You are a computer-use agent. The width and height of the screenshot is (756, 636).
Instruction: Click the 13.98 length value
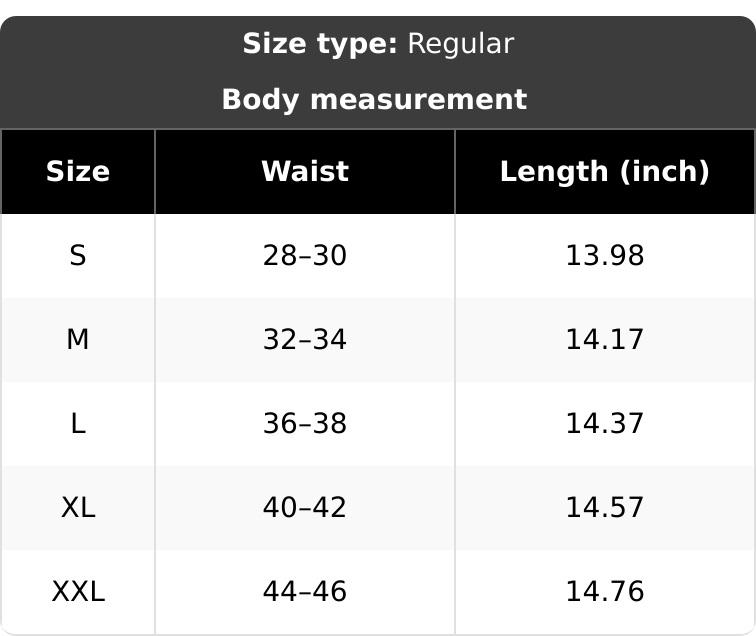click(x=605, y=256)
